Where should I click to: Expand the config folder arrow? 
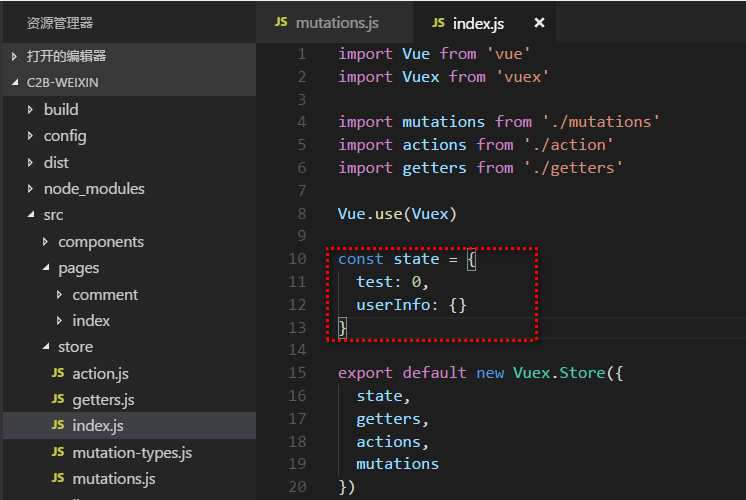pos(30,136)
